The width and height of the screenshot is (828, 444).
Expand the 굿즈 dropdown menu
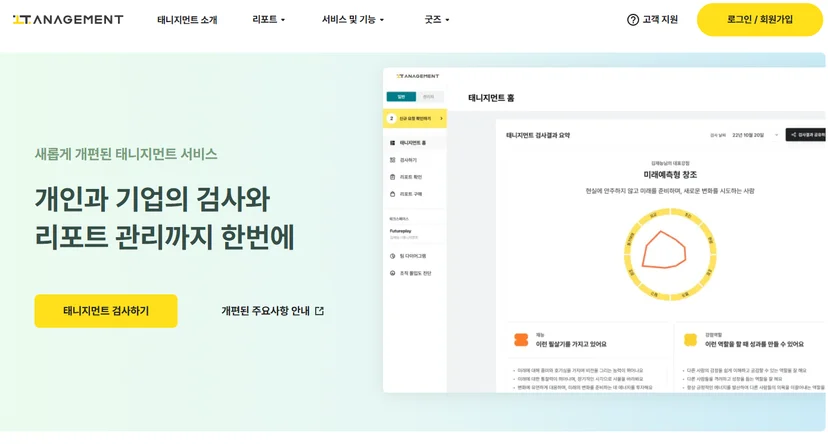pyautogui.click(x=437, y=20)
